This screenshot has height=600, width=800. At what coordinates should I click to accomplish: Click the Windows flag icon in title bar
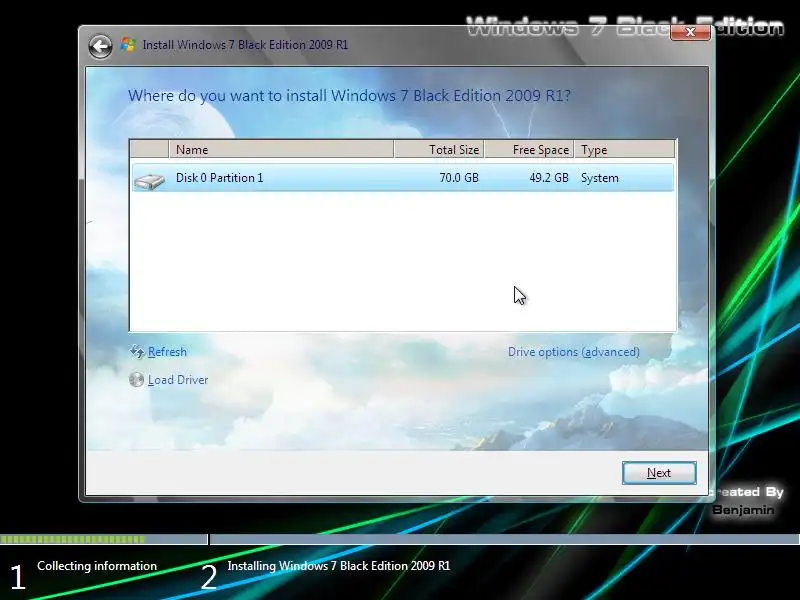click(x=128, y=45)
